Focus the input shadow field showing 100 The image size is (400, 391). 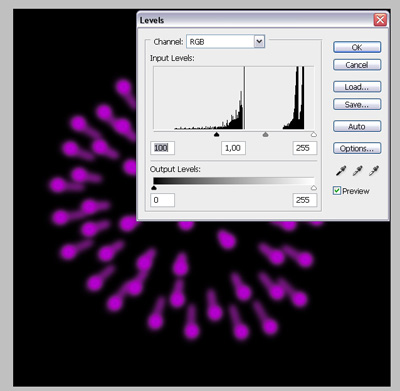(162, 148)
